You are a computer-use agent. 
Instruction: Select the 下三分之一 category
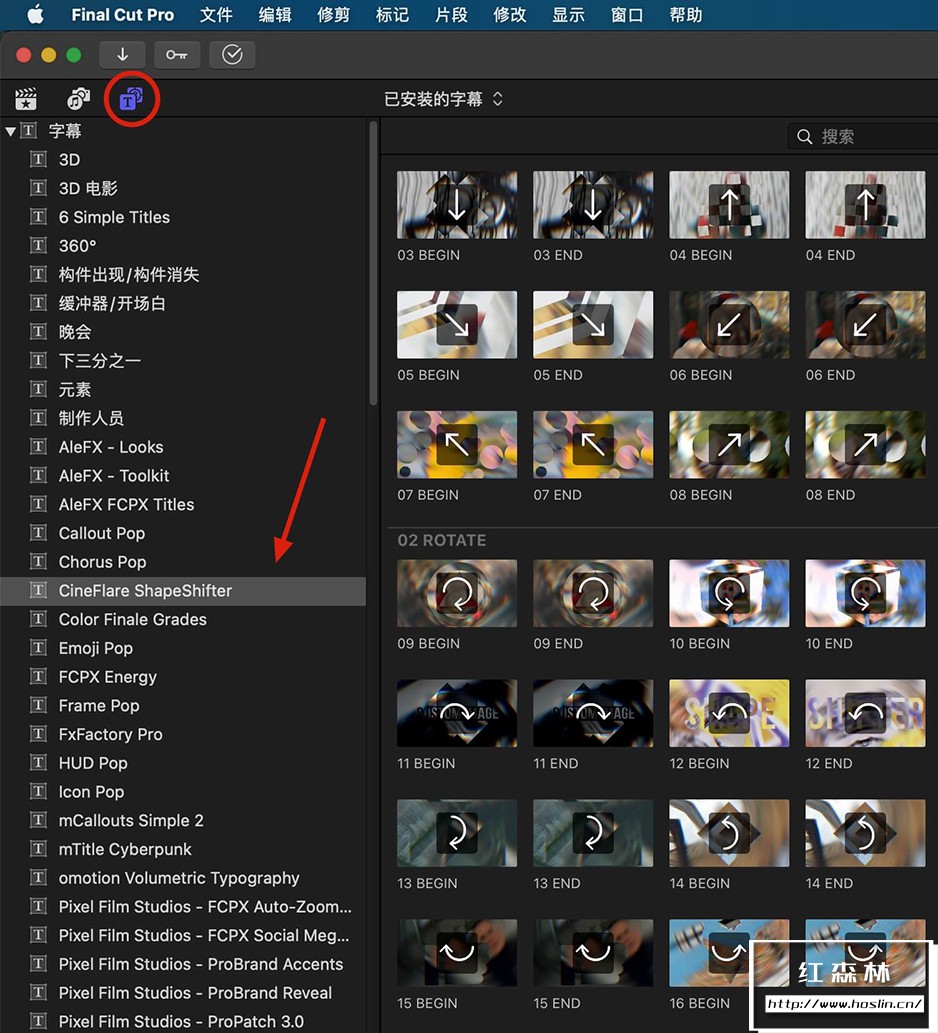point(183,360)
